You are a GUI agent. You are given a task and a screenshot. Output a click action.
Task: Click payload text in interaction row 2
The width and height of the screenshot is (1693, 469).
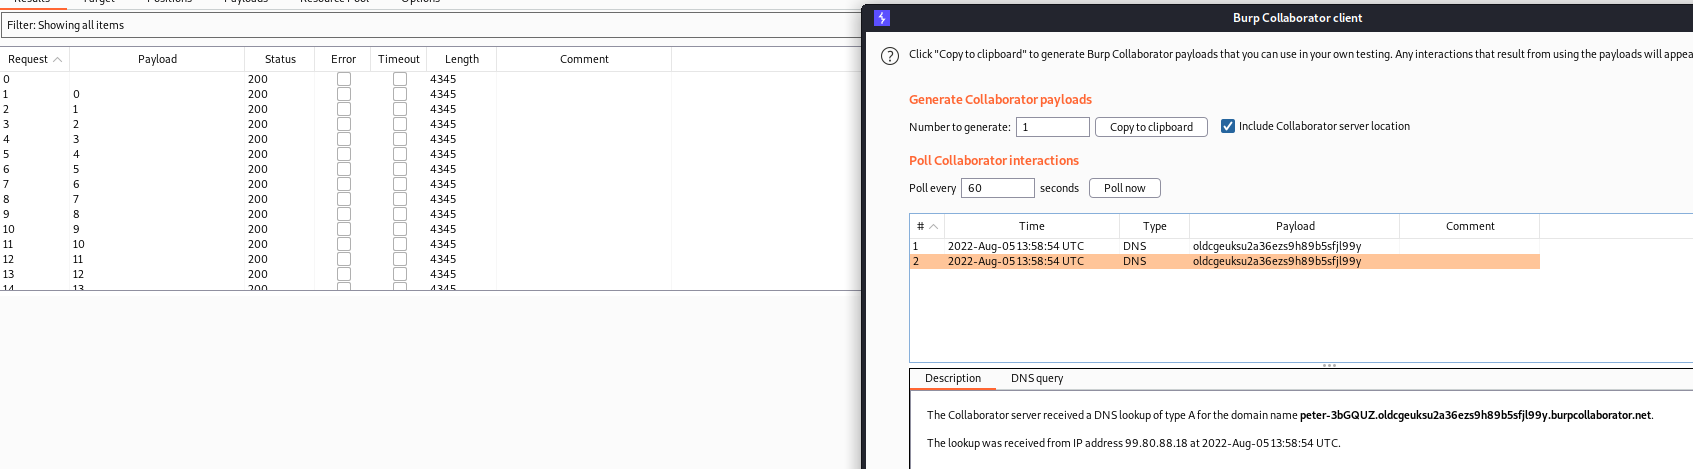(x=1277, y=261)
